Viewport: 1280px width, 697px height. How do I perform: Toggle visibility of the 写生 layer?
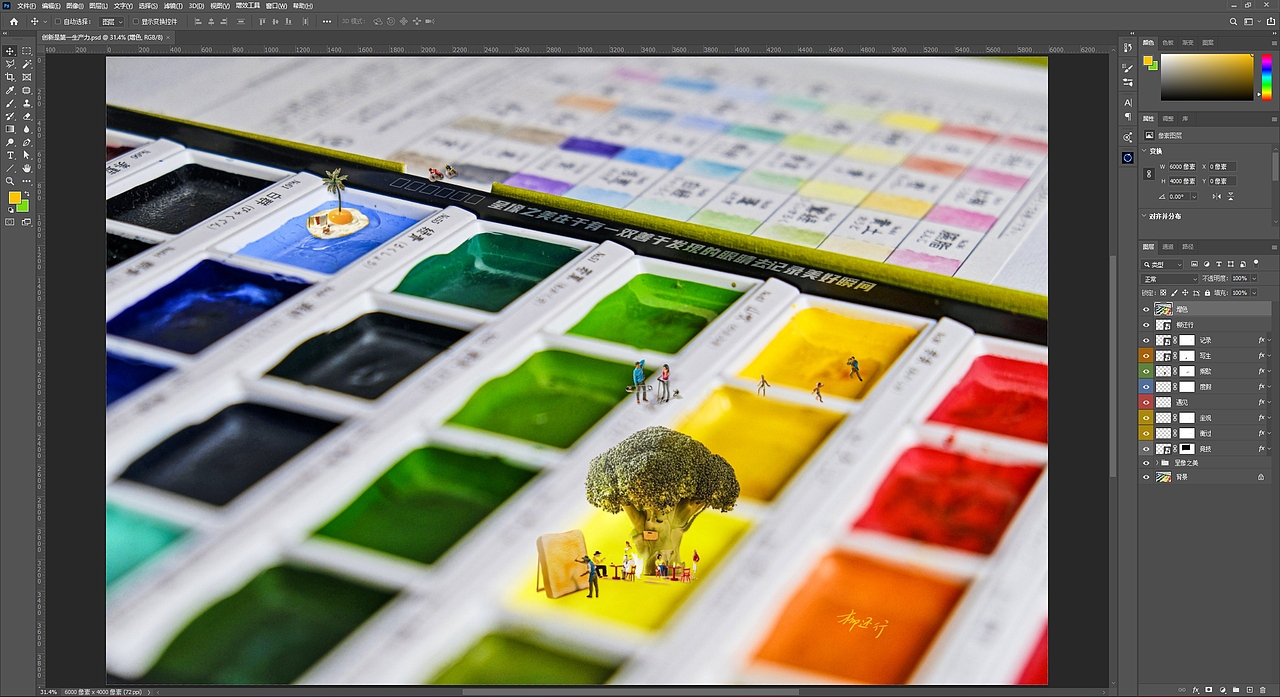(1146, 356)
